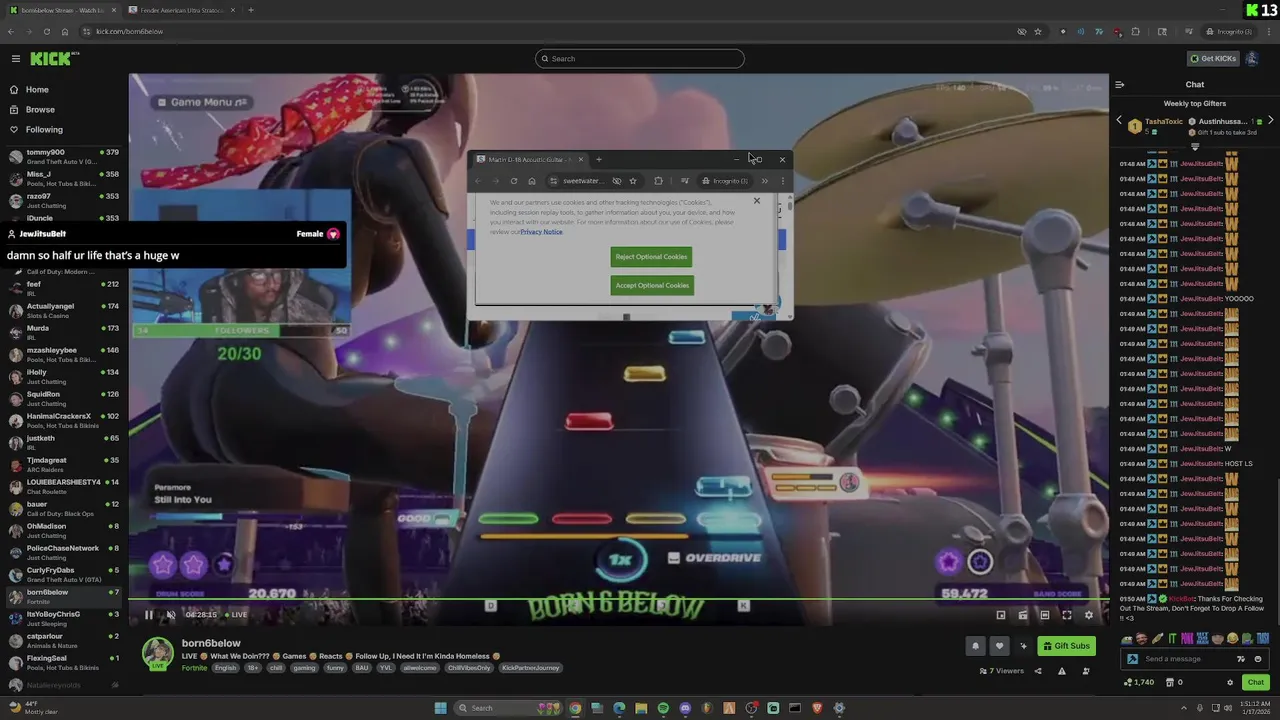Screen dimensions: 1280x720
Task: Unfollow with the heart button
Action: 999,646
